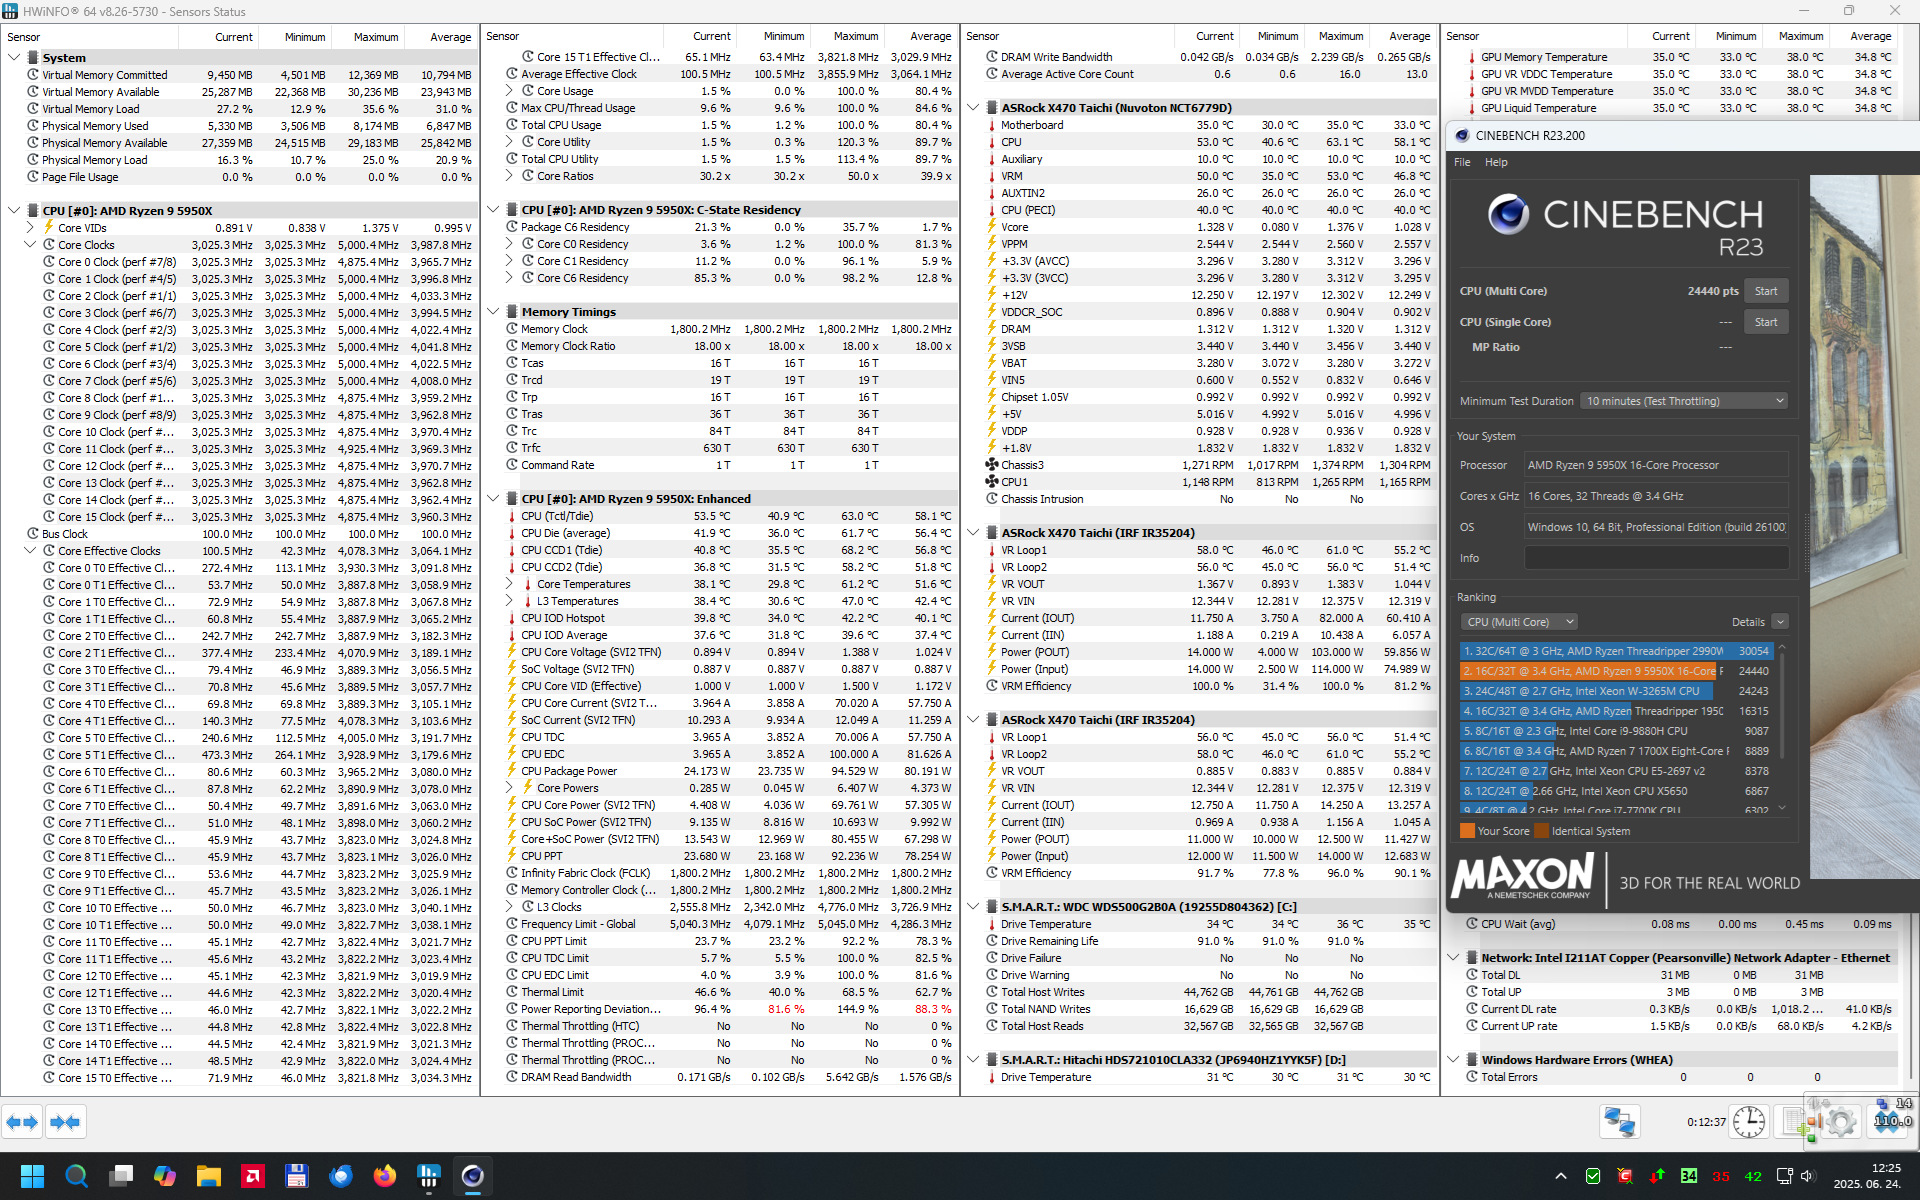Click the lightning icon beside Core VIDs

coord(48,228)
